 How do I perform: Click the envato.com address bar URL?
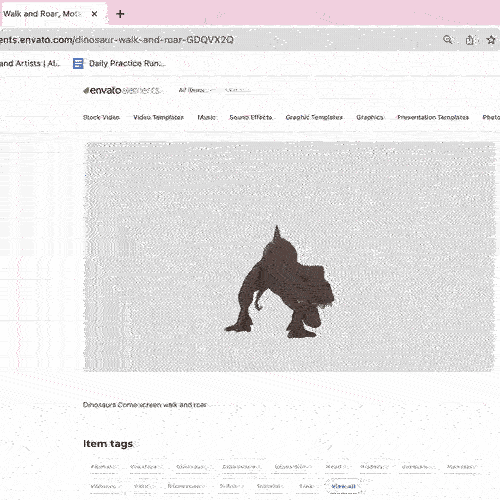click(x=116, y=40)
